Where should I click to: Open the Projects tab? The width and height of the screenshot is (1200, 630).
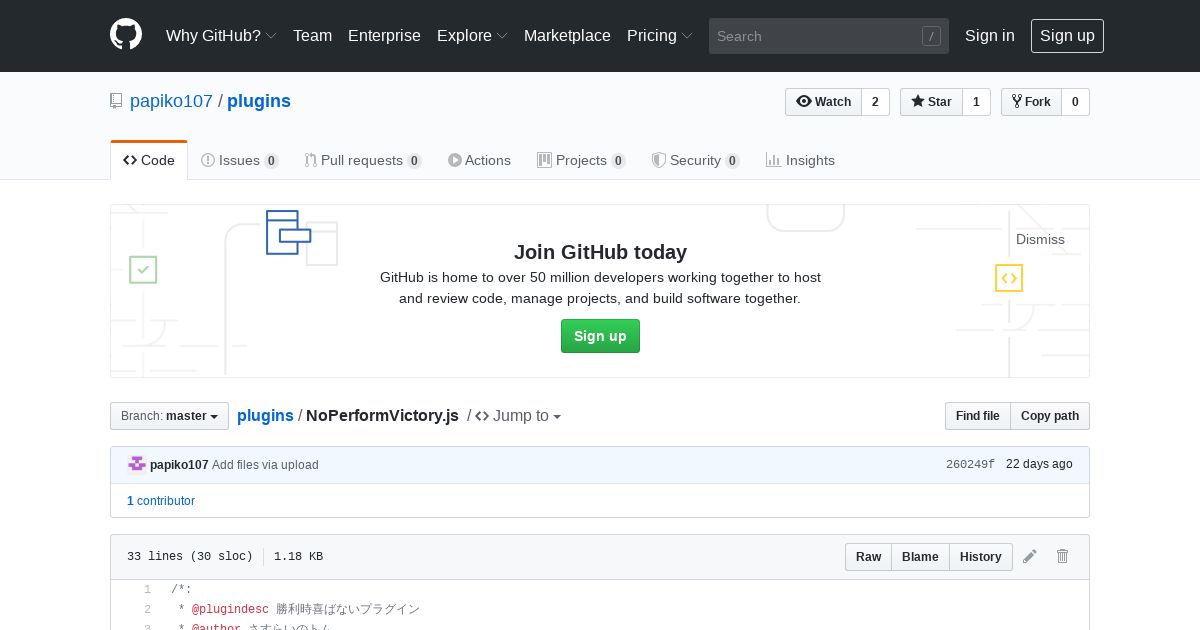coord(581,160)
